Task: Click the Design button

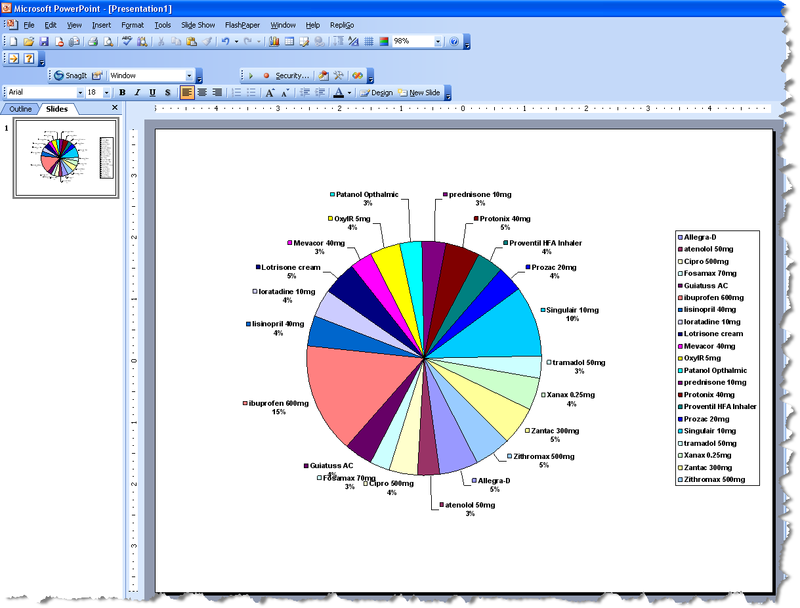Action: click(x=377, y=92)
